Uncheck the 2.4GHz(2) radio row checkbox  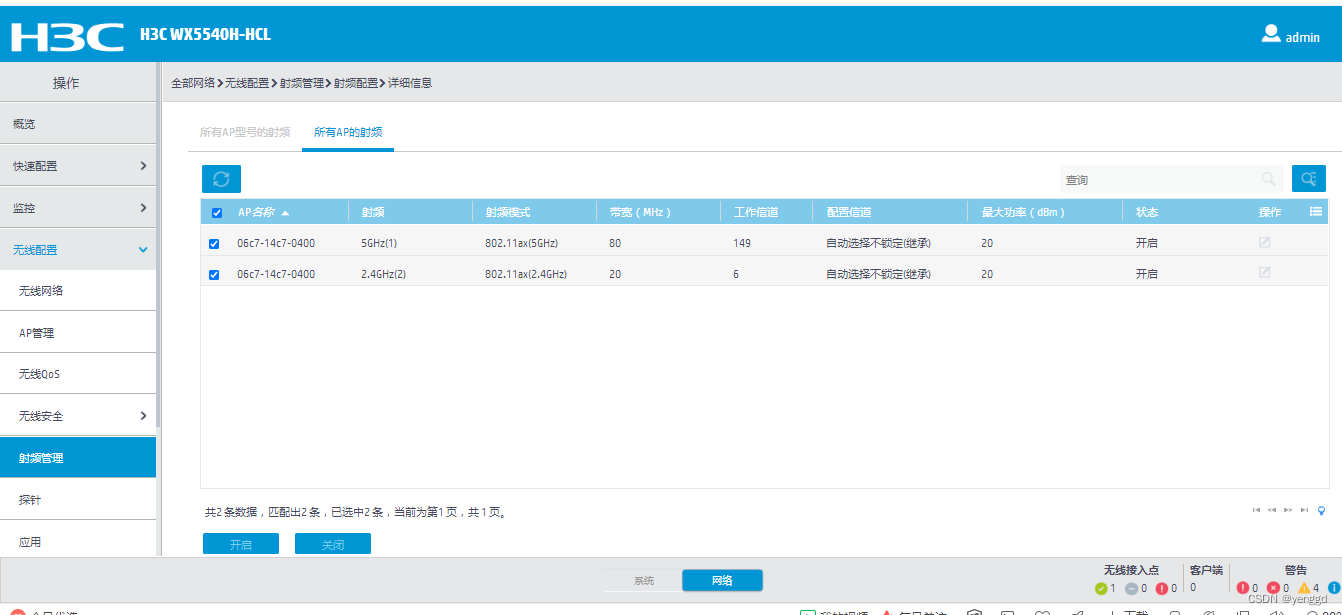point(214,273)
